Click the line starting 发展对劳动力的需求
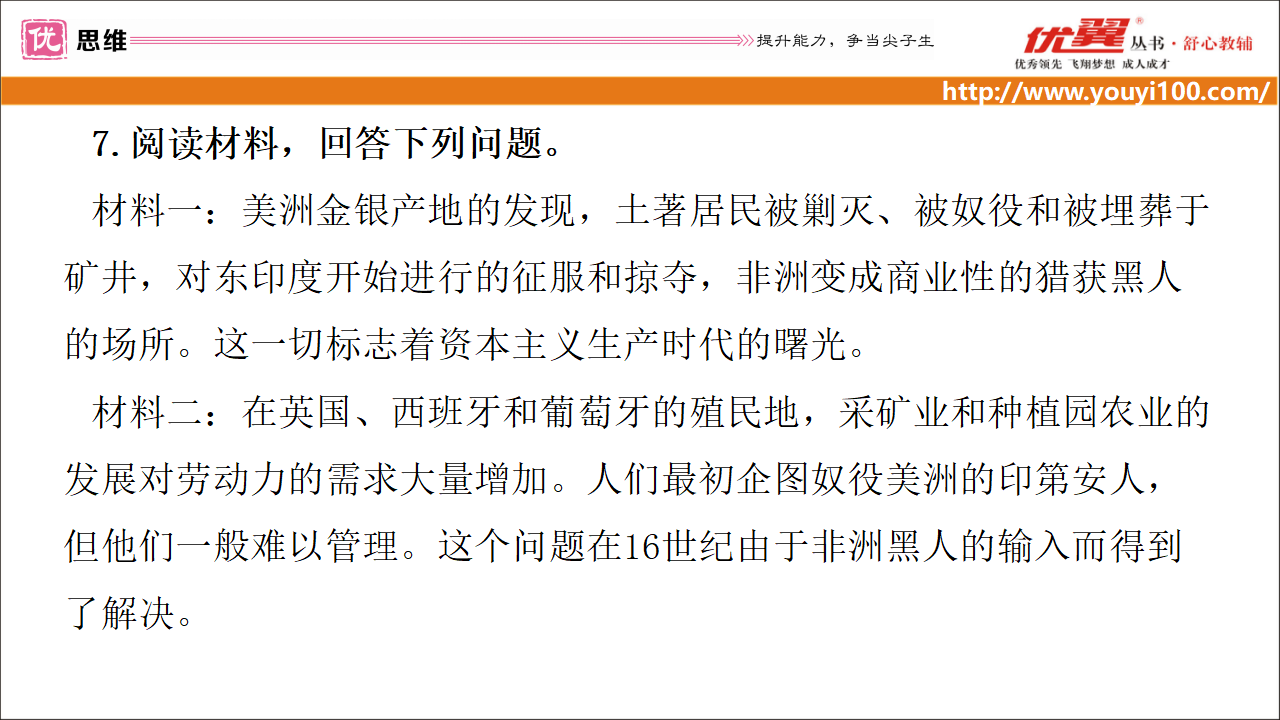This screenshot has height=720, width=1280. pyautogui.click(x=616, y=479)
